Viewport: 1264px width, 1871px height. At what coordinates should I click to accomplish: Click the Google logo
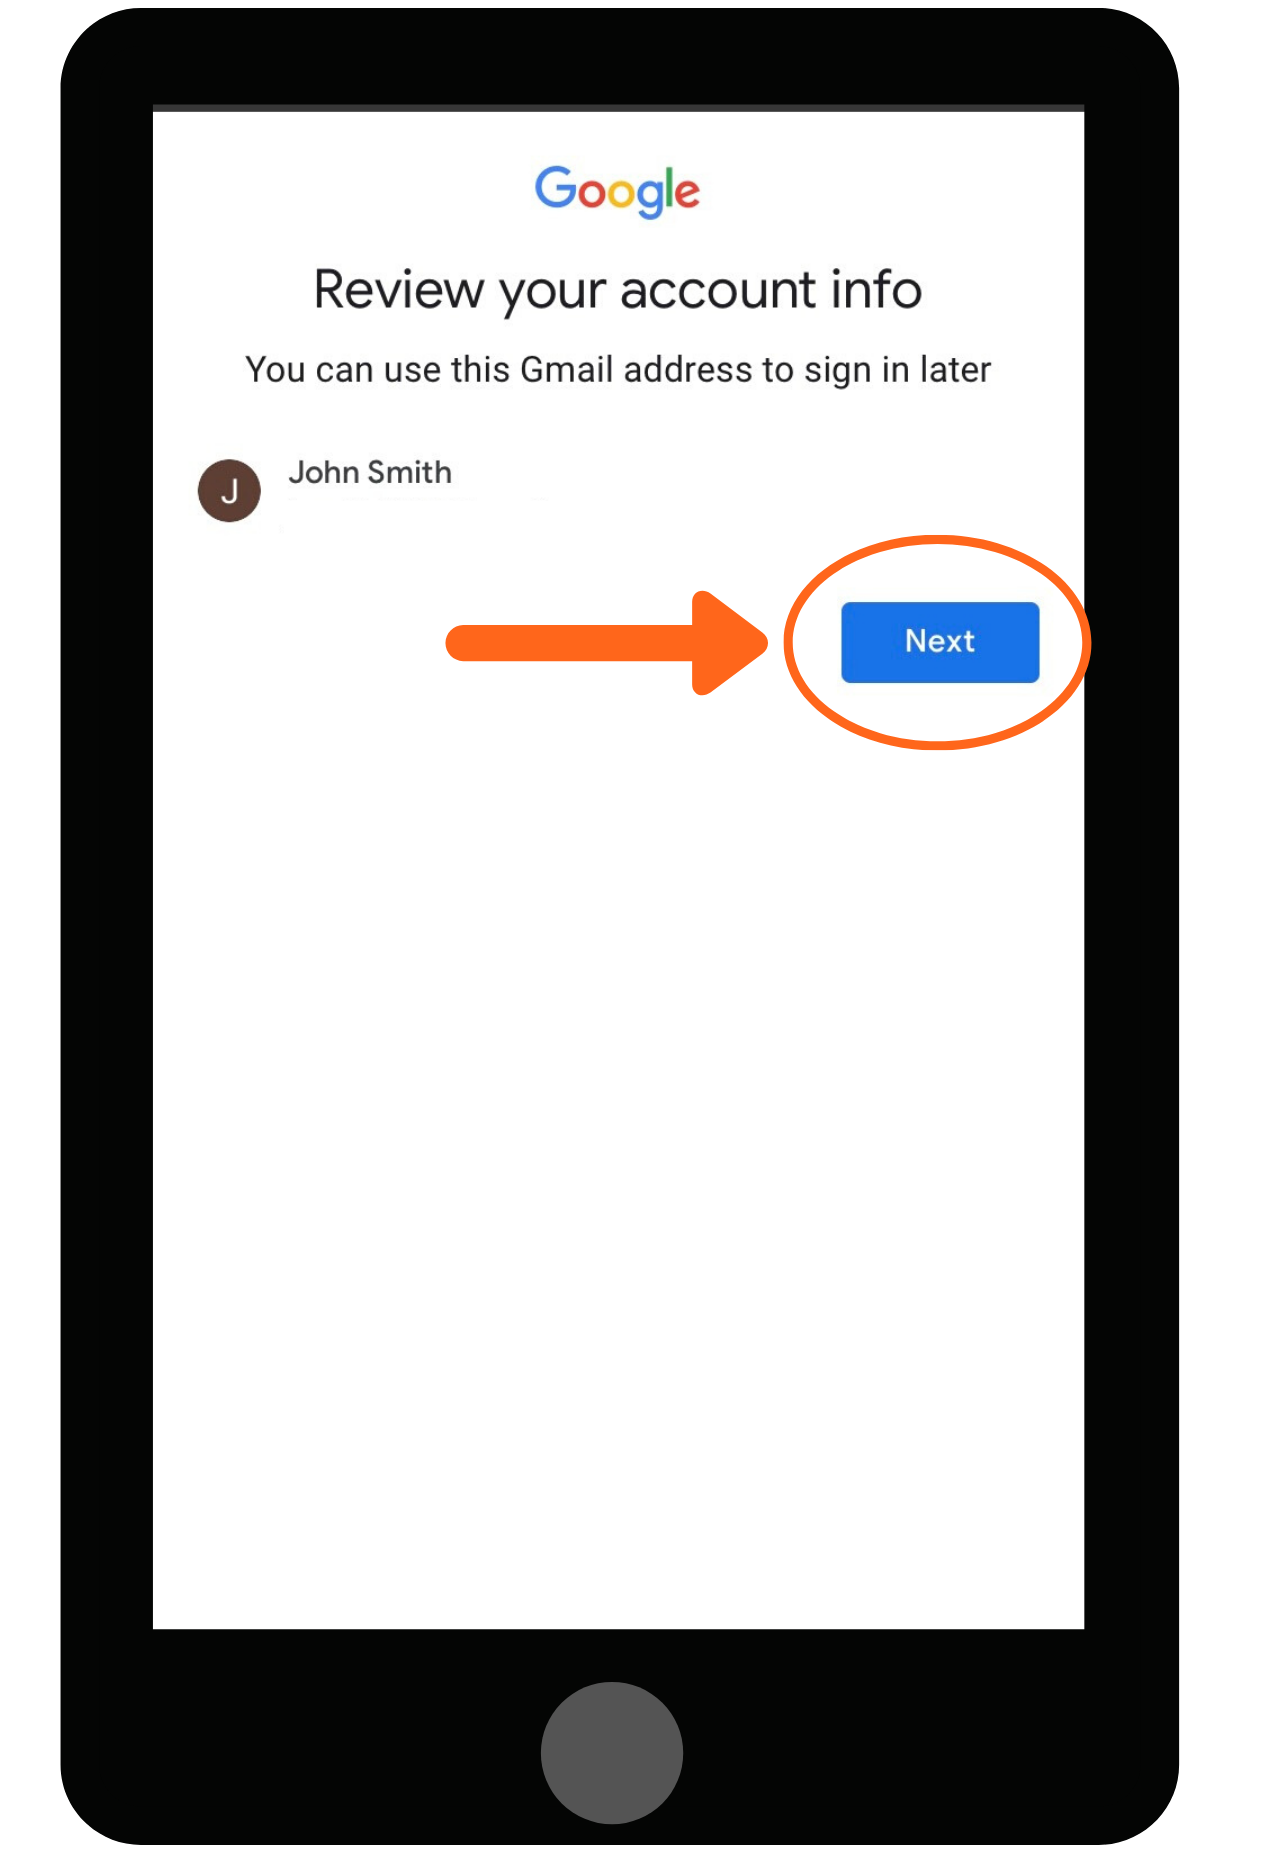coord(617,191)
